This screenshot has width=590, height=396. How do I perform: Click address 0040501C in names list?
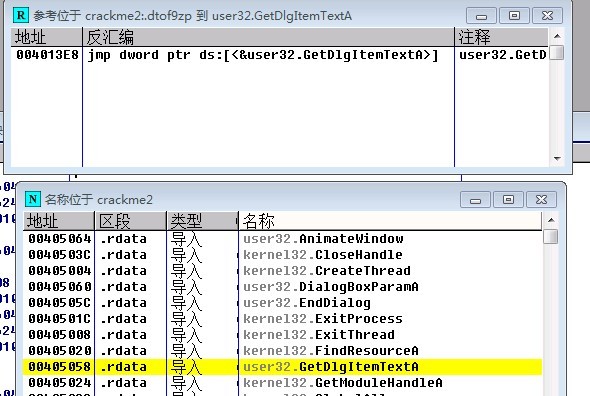tap(59, 319)
